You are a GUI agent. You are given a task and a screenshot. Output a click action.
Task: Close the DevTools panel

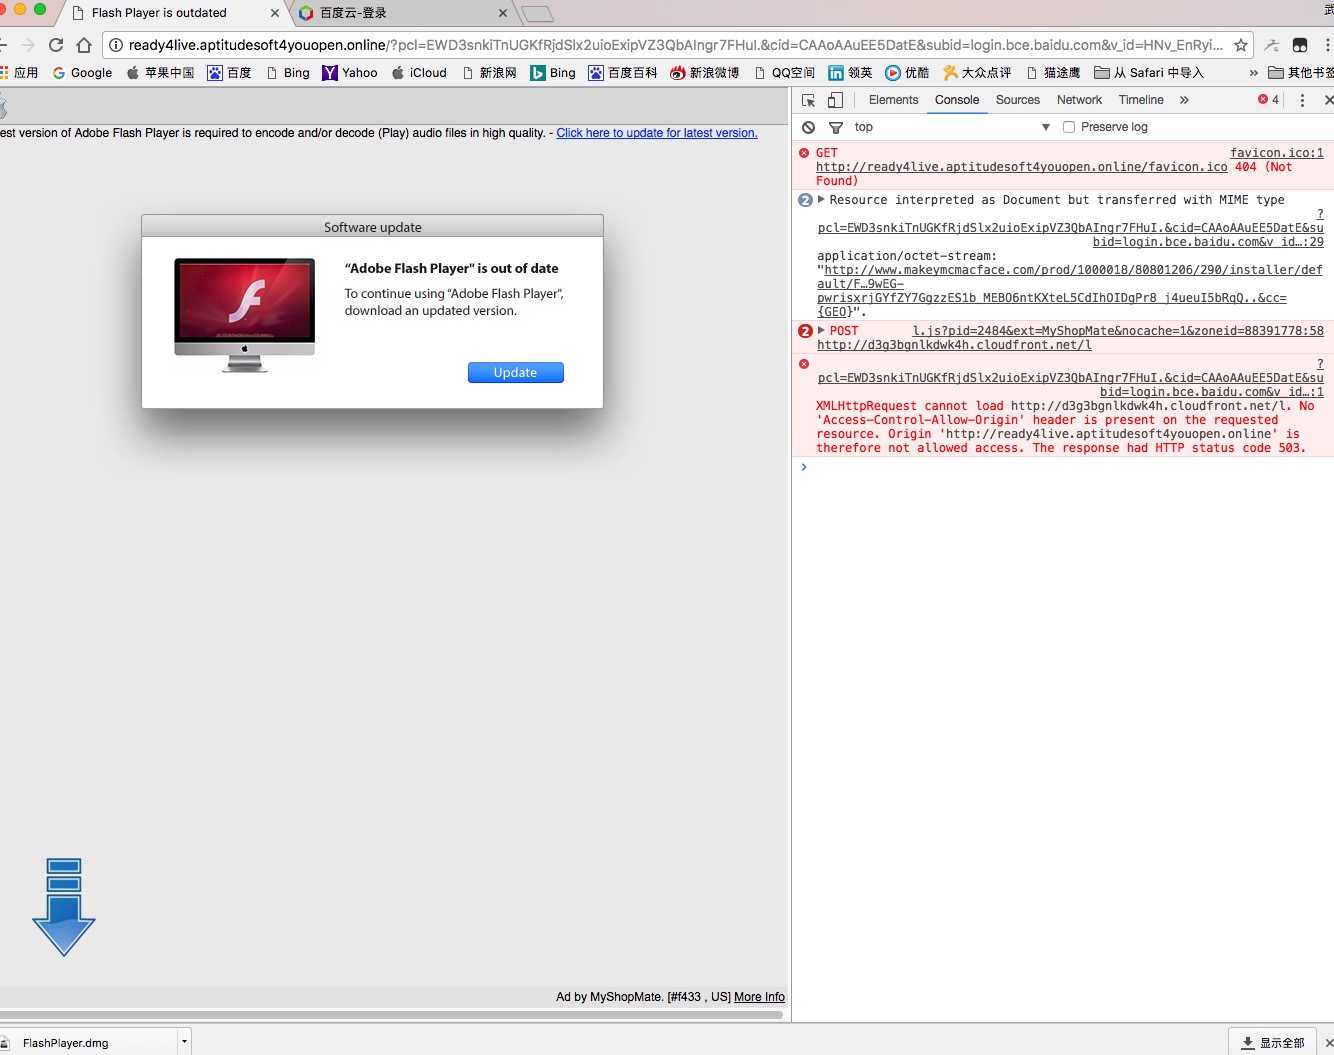point(1328,100)
